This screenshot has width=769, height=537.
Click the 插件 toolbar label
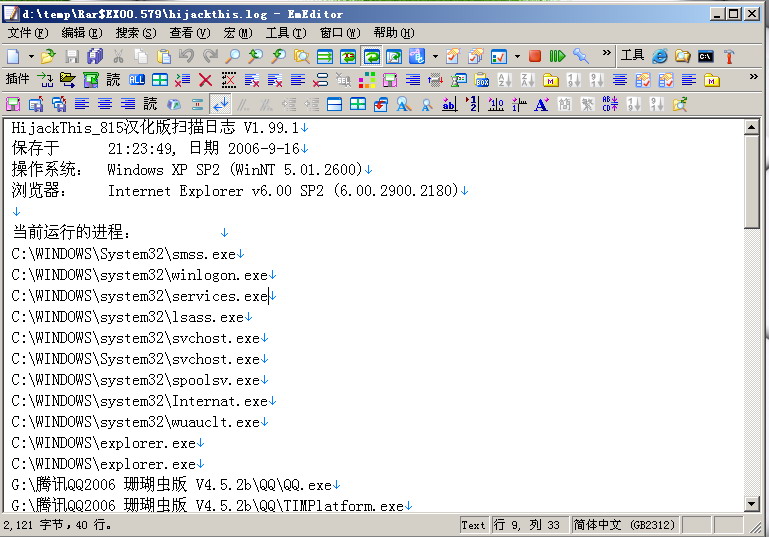[x=17, y=79]
